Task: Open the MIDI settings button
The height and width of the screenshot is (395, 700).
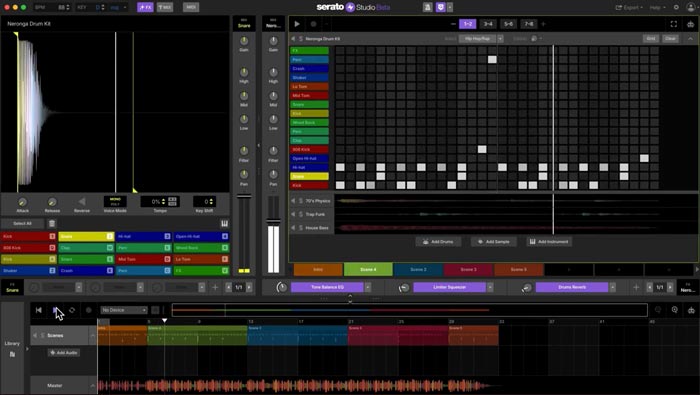Action: [x=191, y=7]
